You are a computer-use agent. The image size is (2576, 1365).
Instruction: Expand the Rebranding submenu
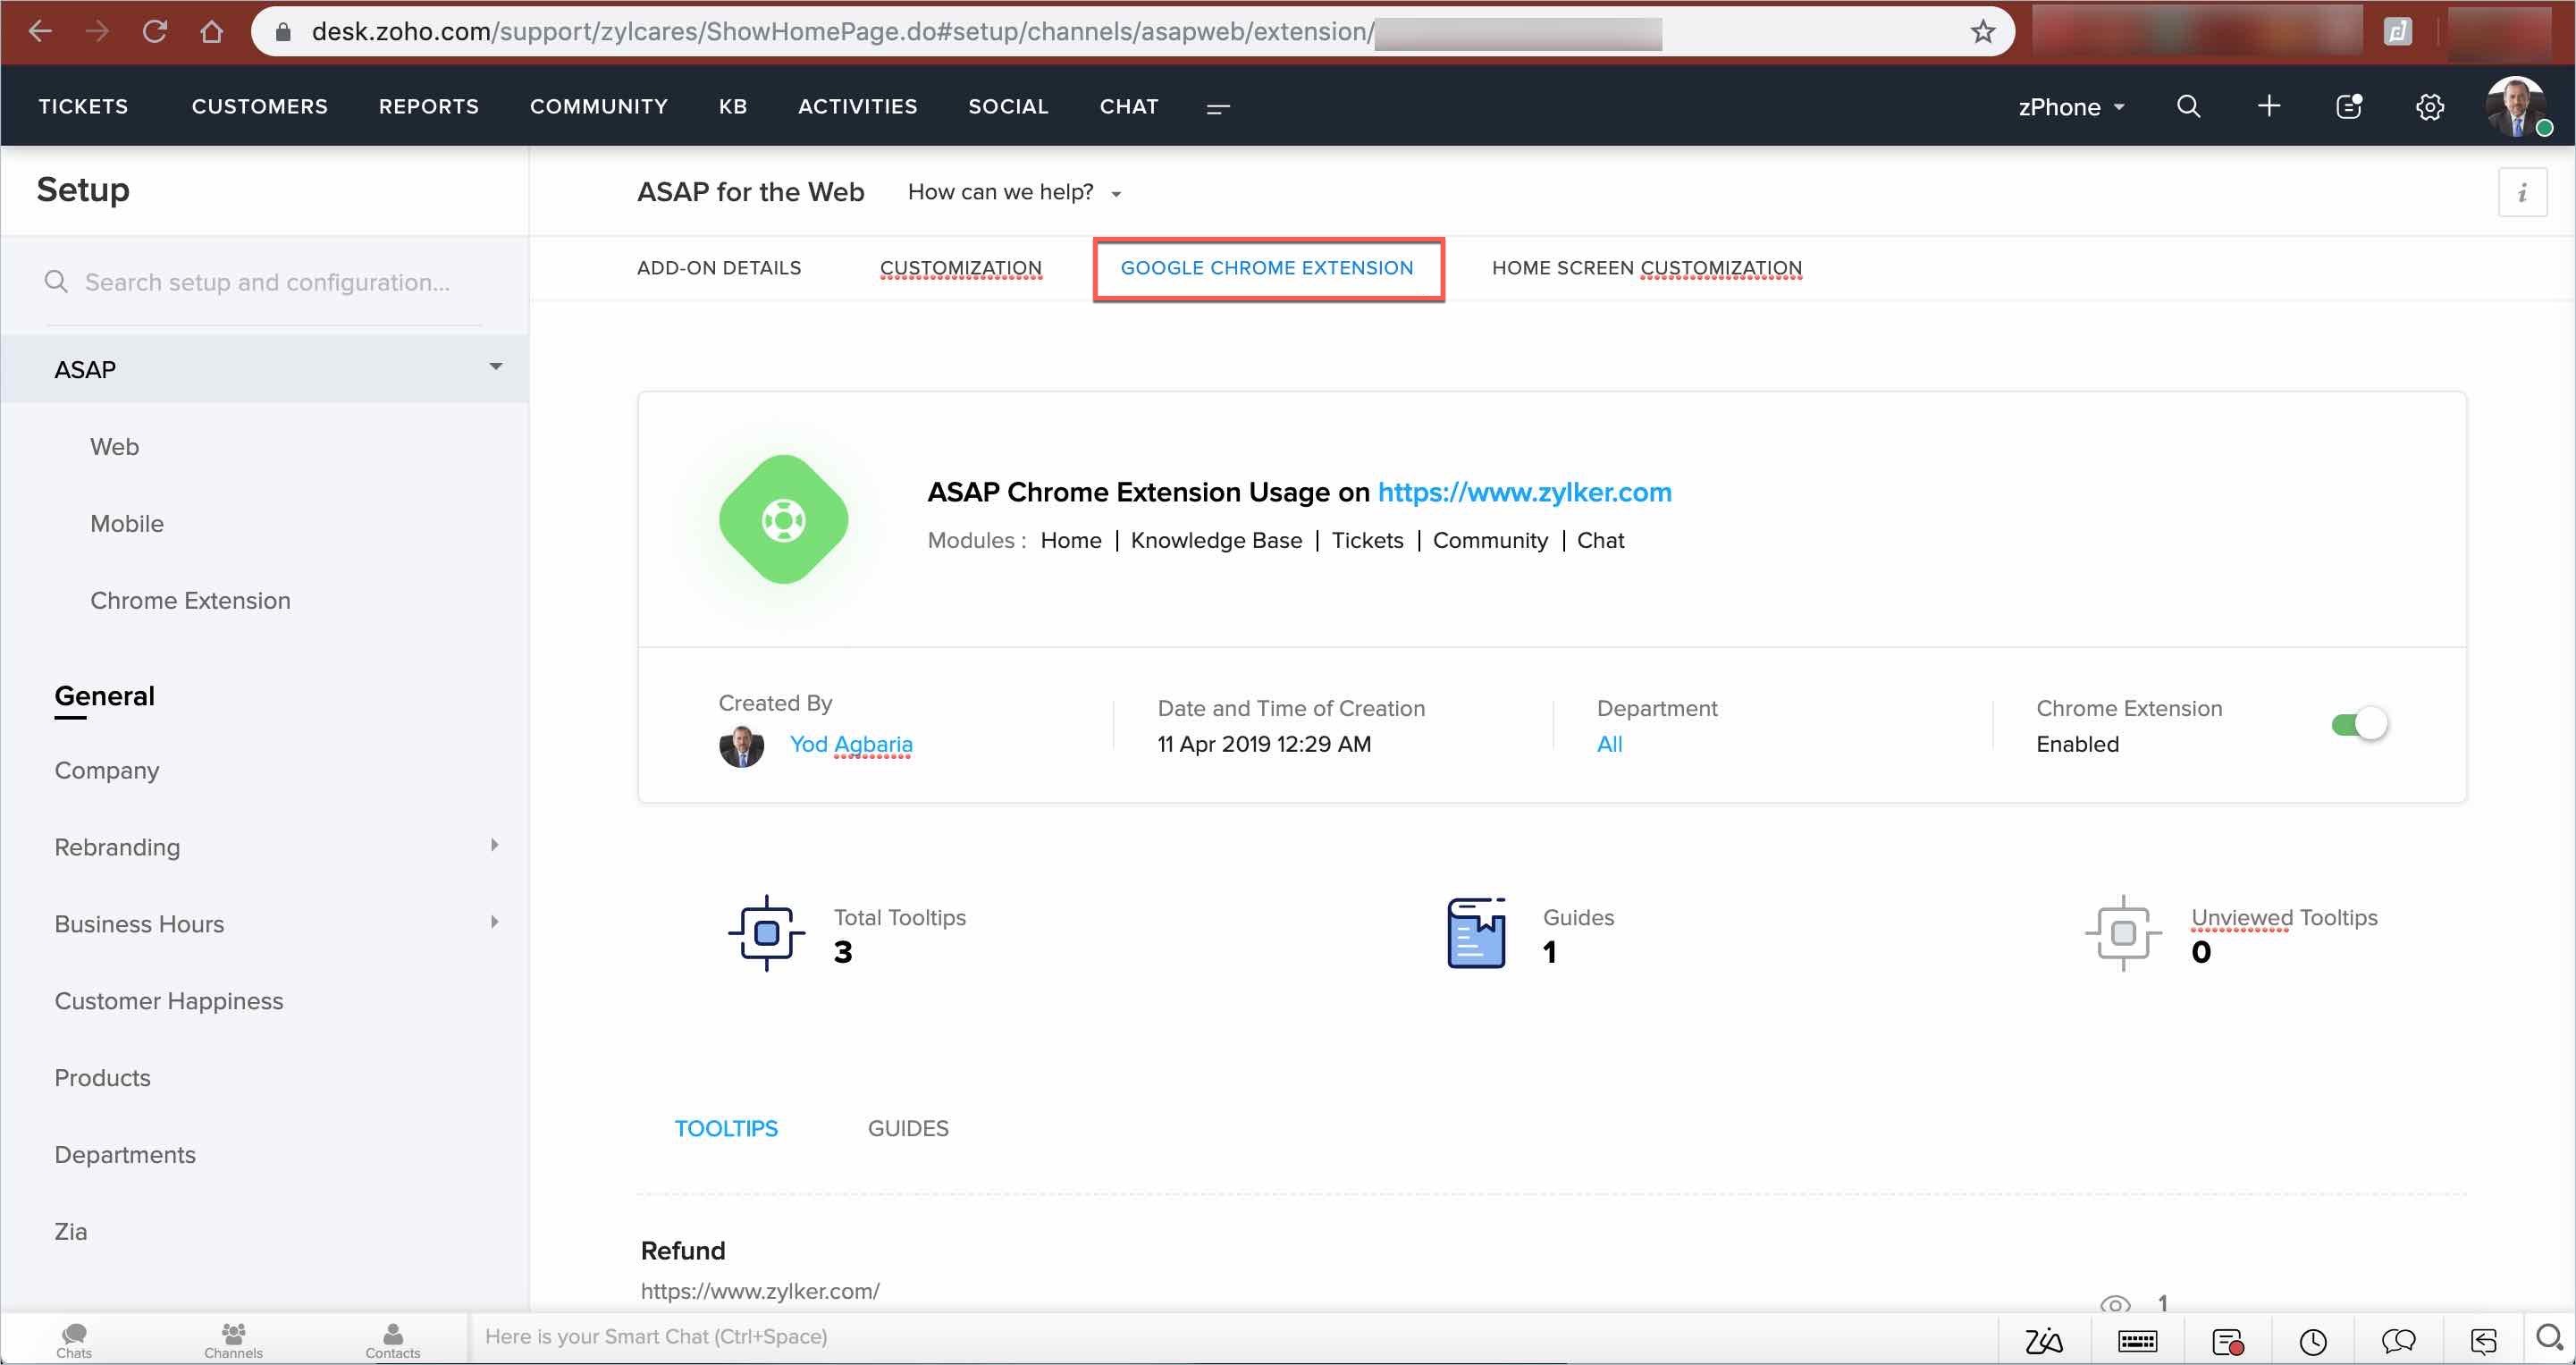[494, 846]
